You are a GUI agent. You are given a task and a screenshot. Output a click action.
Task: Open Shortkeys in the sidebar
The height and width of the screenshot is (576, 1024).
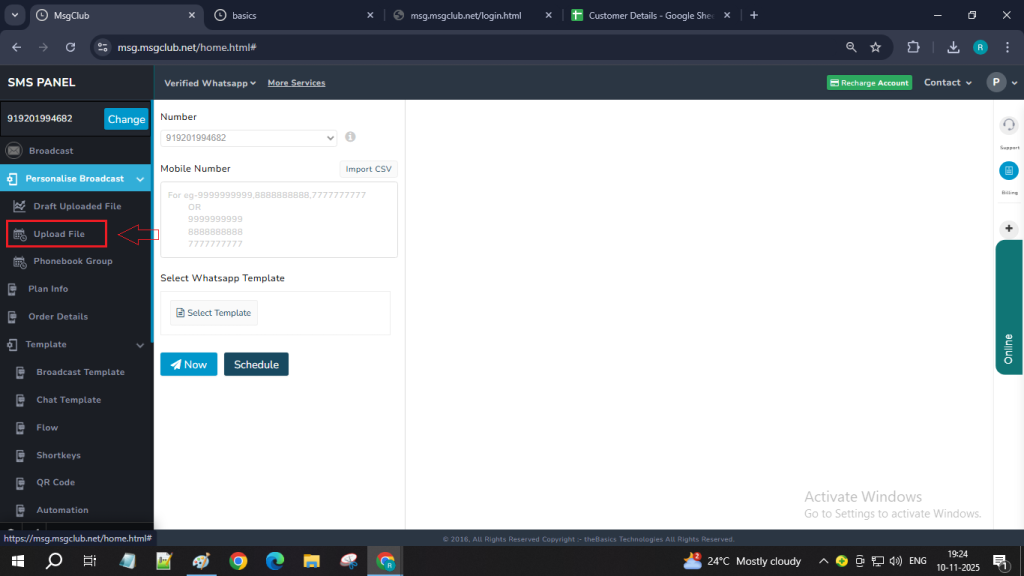coord(58,455)
